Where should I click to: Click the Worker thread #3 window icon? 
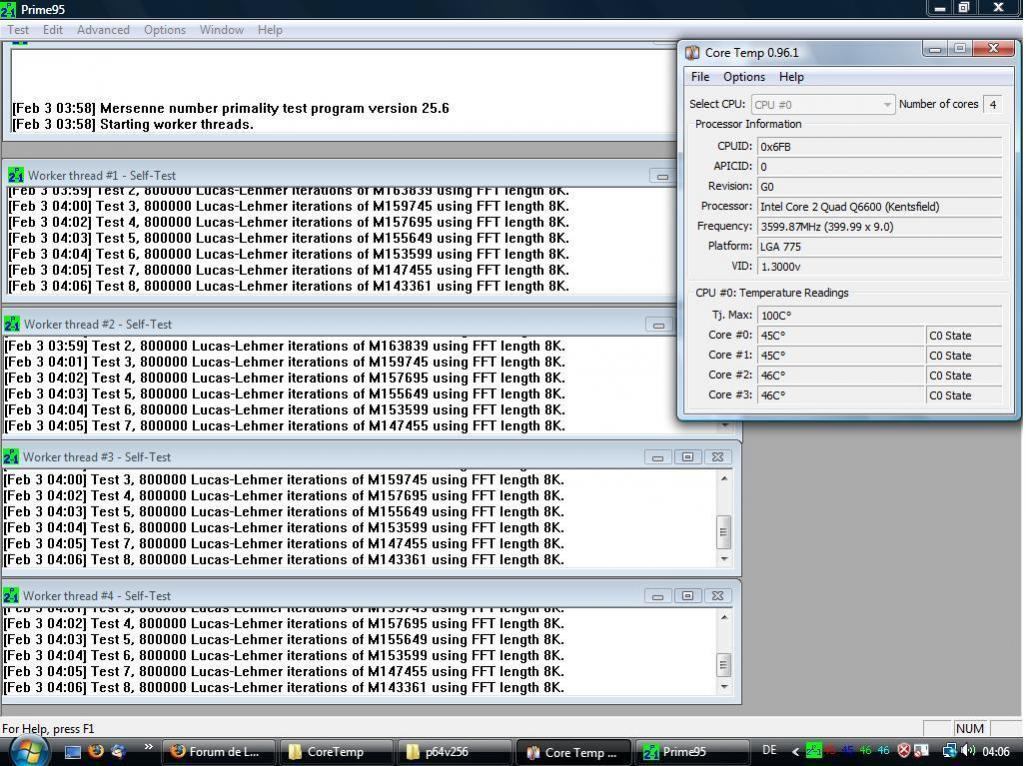coord(11,457)
